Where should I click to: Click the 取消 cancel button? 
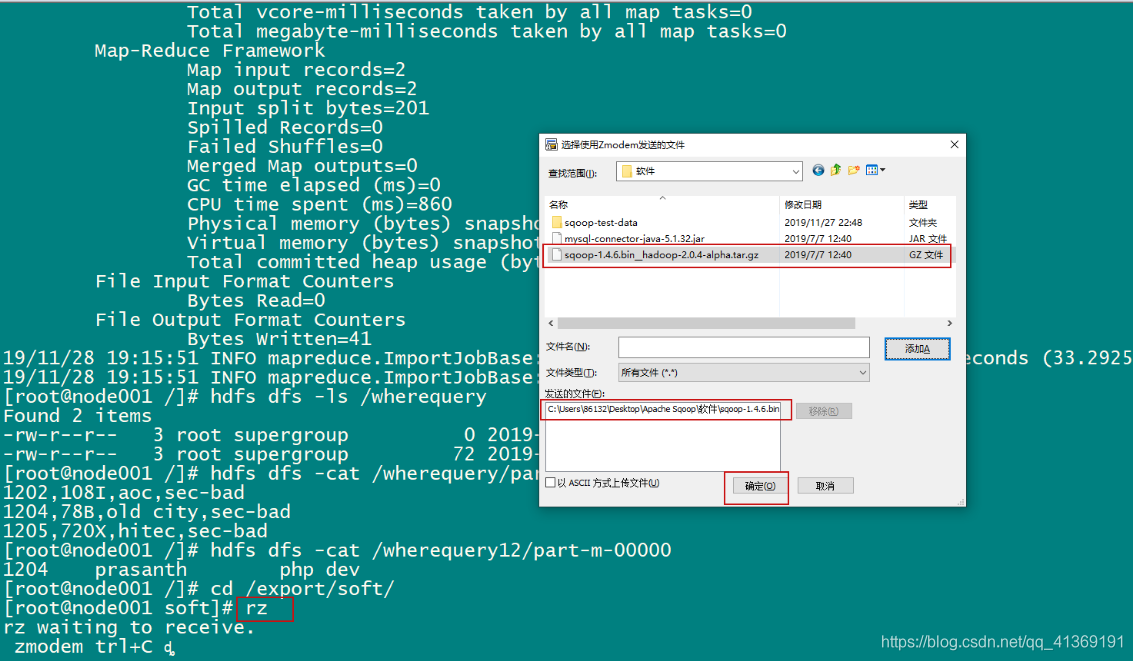pos(825,486)
